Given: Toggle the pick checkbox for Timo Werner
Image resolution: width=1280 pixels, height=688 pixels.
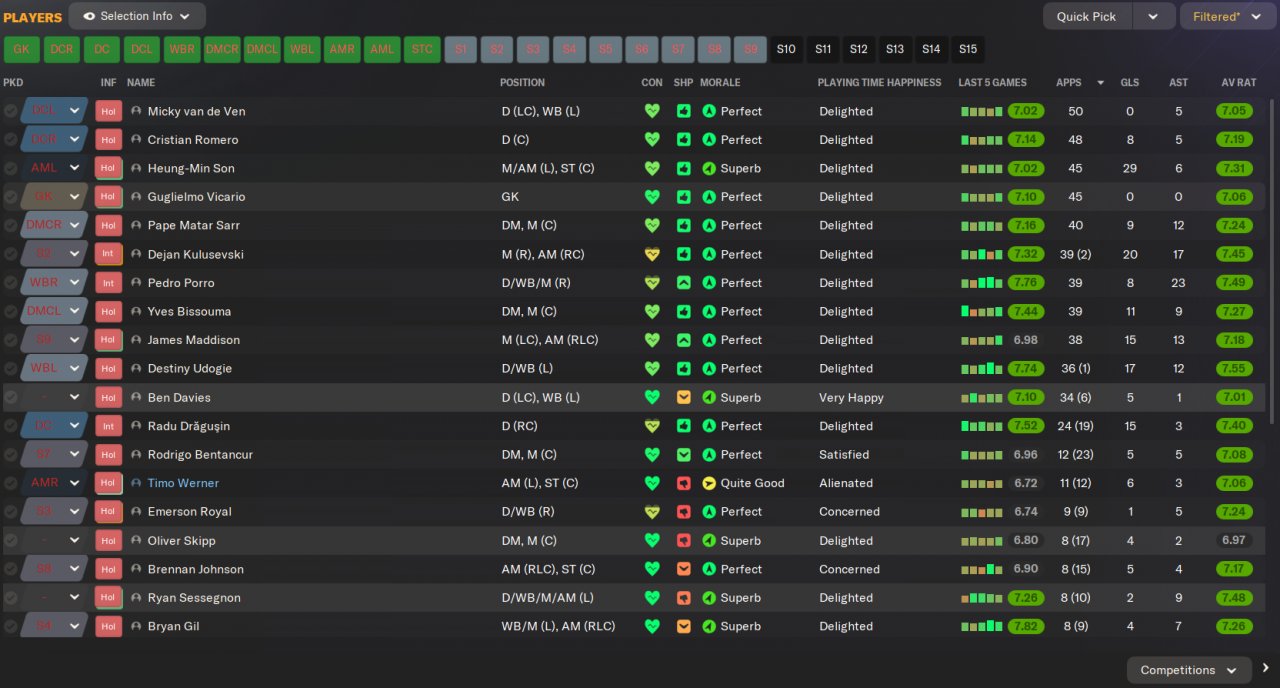Looking at the screenshot, I should [x=10, y=483].
